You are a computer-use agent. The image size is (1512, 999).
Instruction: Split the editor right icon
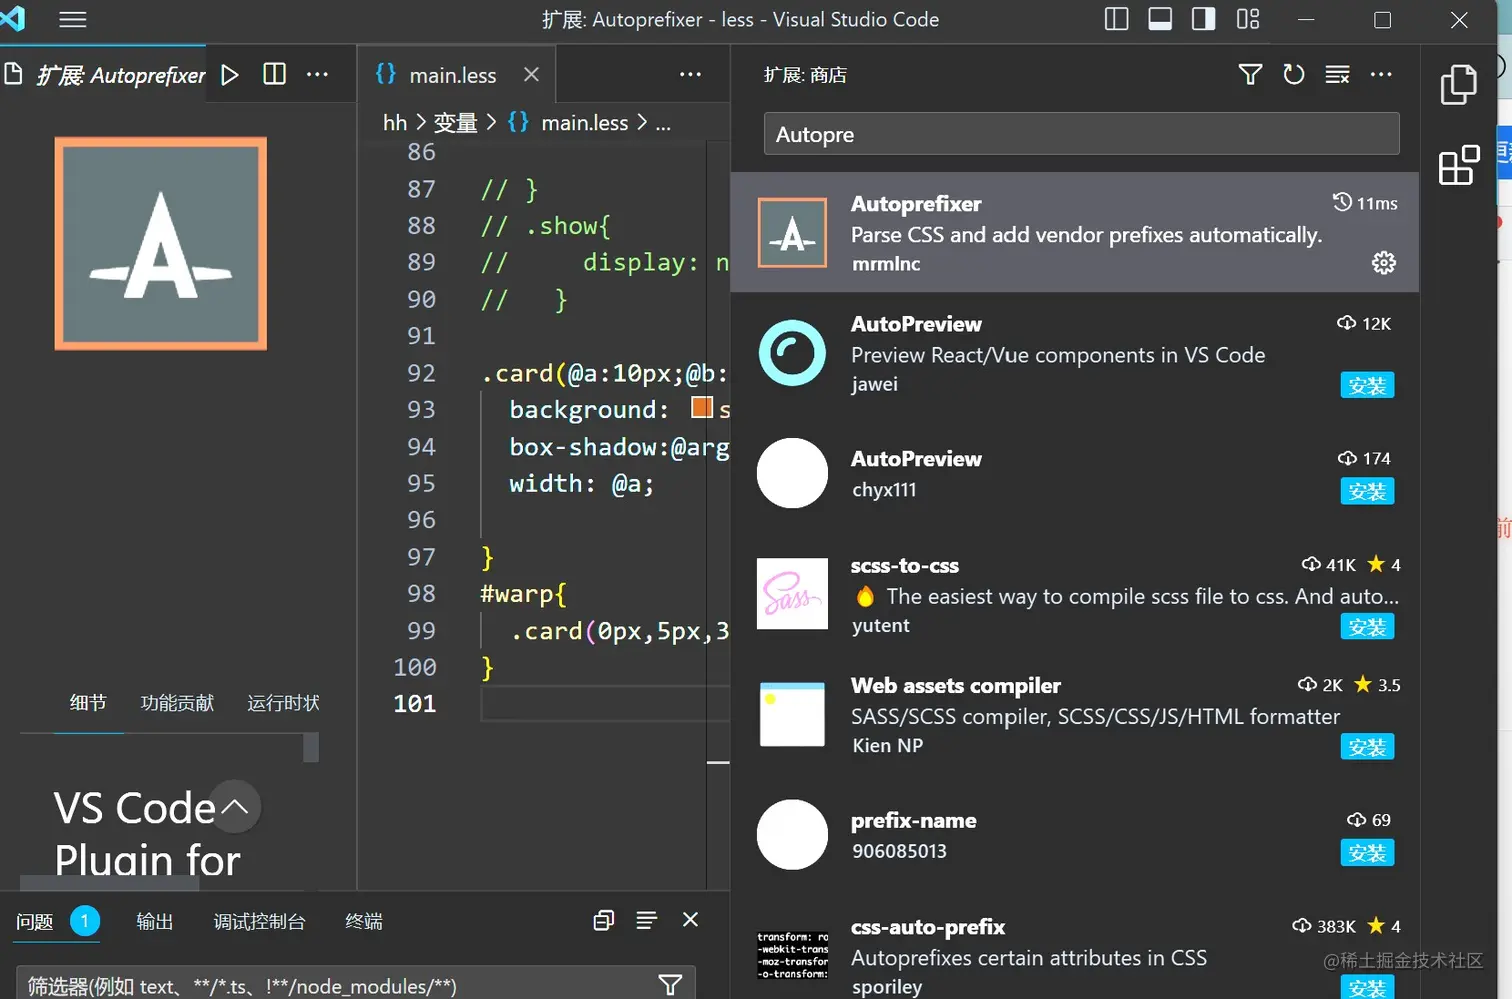coord(274,74)
